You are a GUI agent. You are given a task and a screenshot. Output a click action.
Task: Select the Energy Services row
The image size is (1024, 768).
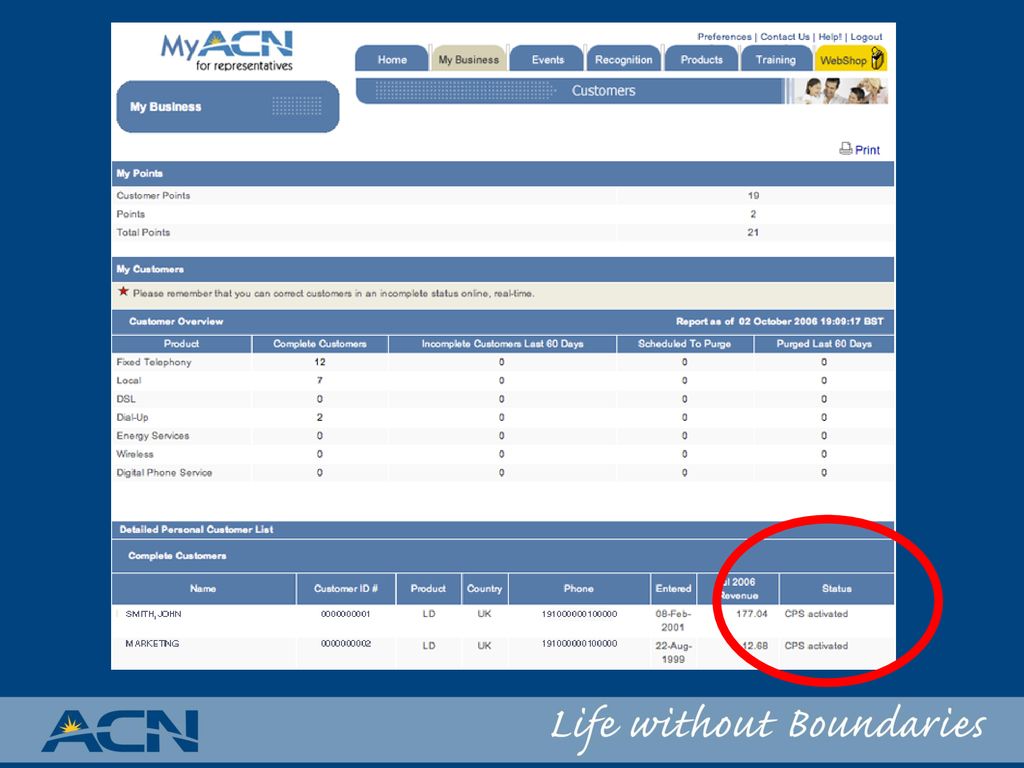(x=503, y=436)
